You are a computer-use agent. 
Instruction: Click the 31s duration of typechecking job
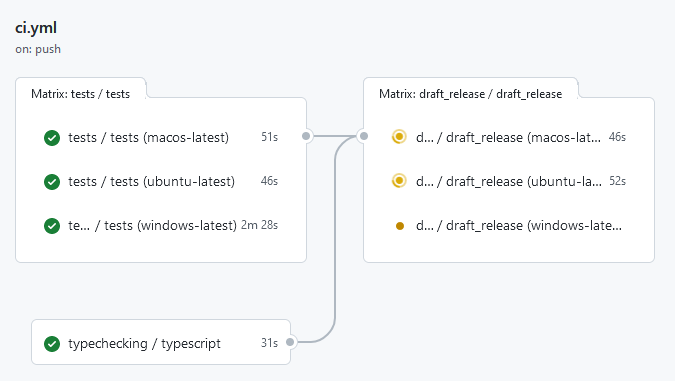(269, 343)
